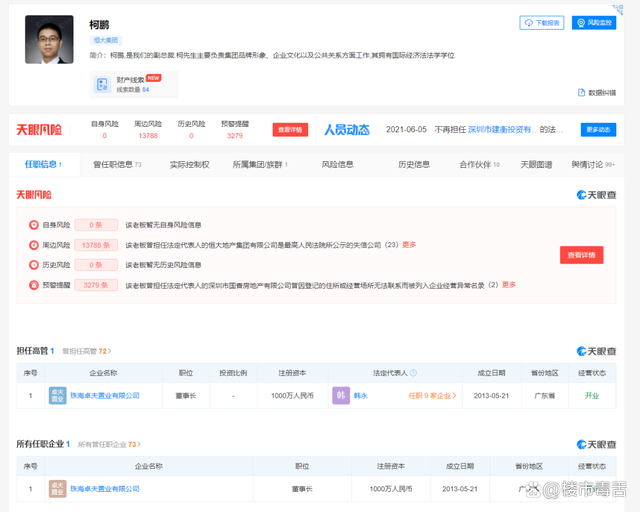Open 深圳市建衡投资有... company link
This screenshot has height=512, width=640.
tap(502, 129)
